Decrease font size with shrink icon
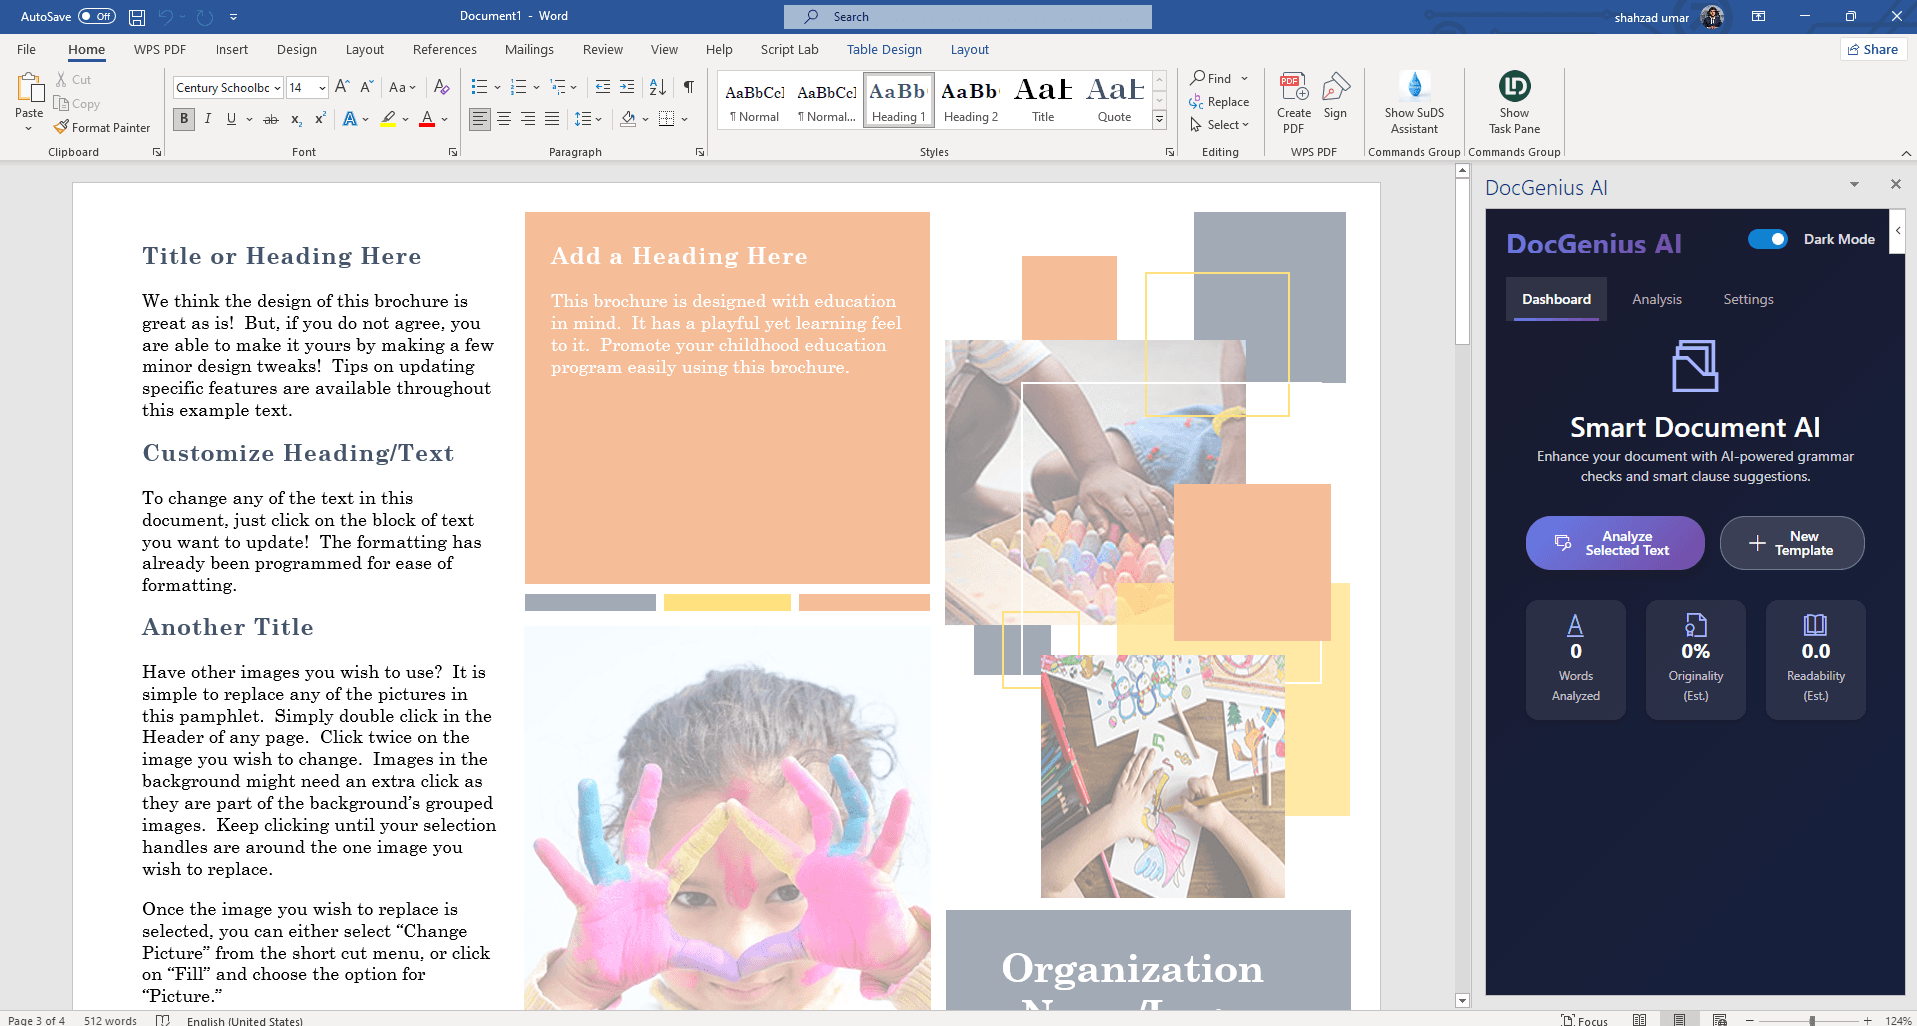 pos(367,87)
